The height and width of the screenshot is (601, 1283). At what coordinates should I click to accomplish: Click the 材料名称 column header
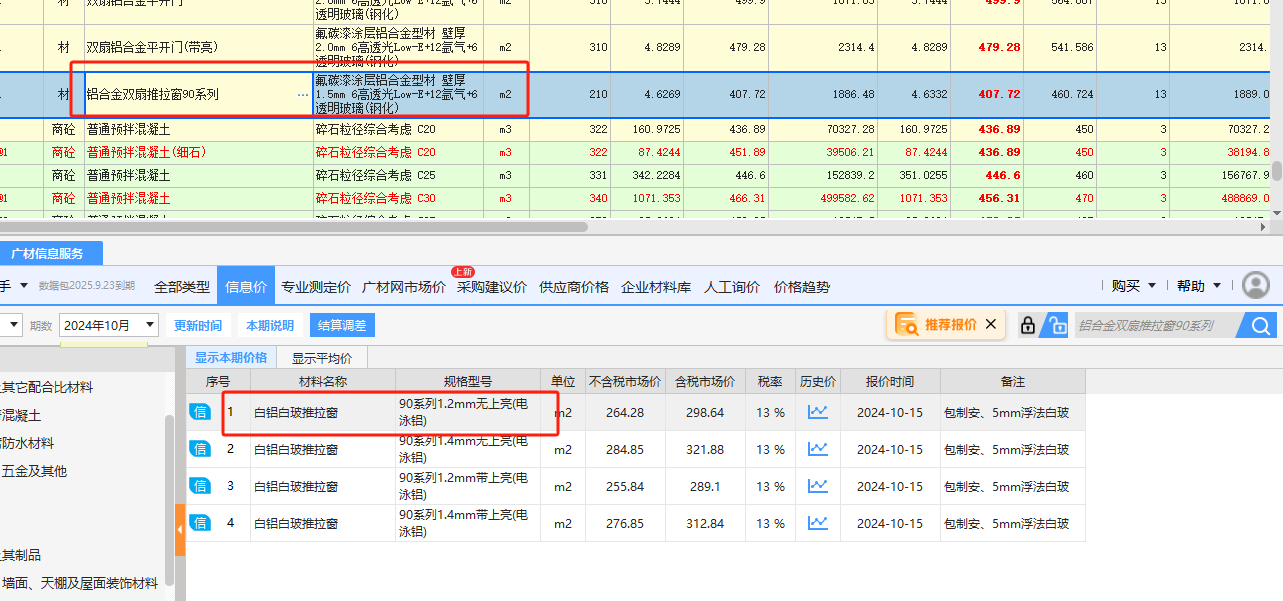[x=323, y=382]
